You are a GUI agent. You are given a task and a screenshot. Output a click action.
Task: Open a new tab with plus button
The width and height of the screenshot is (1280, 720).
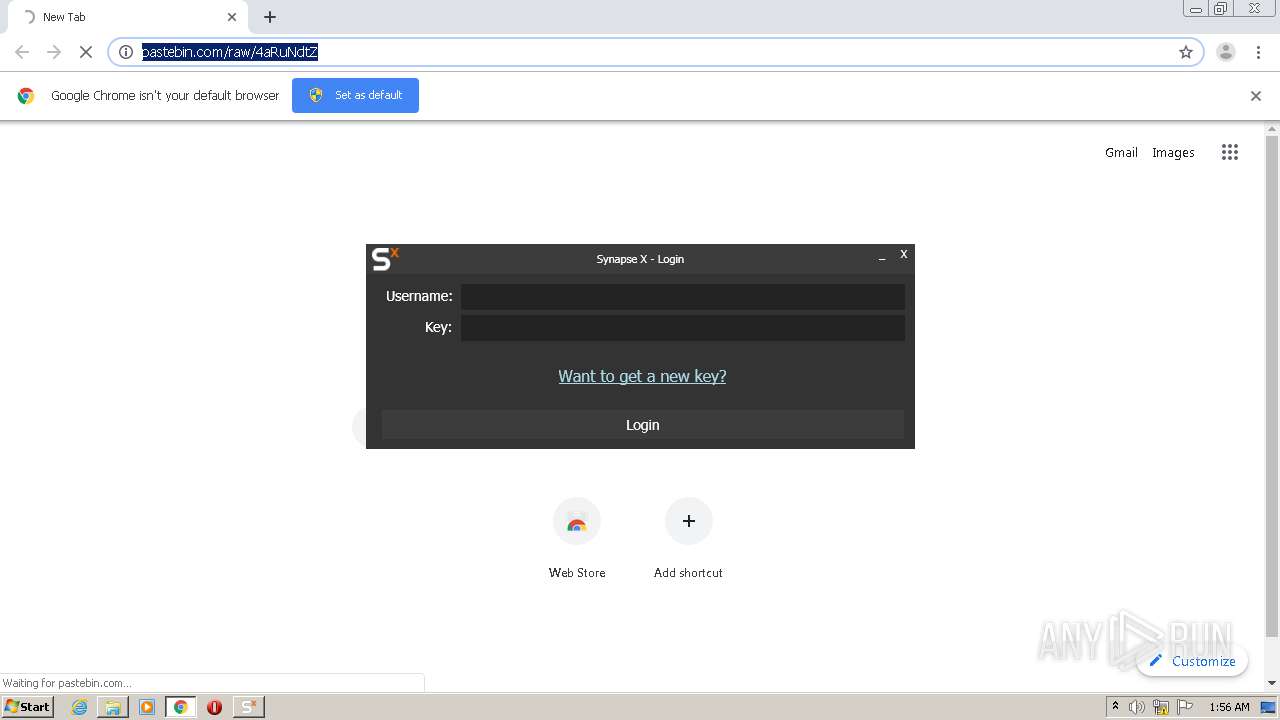click(x=270, y=17)
